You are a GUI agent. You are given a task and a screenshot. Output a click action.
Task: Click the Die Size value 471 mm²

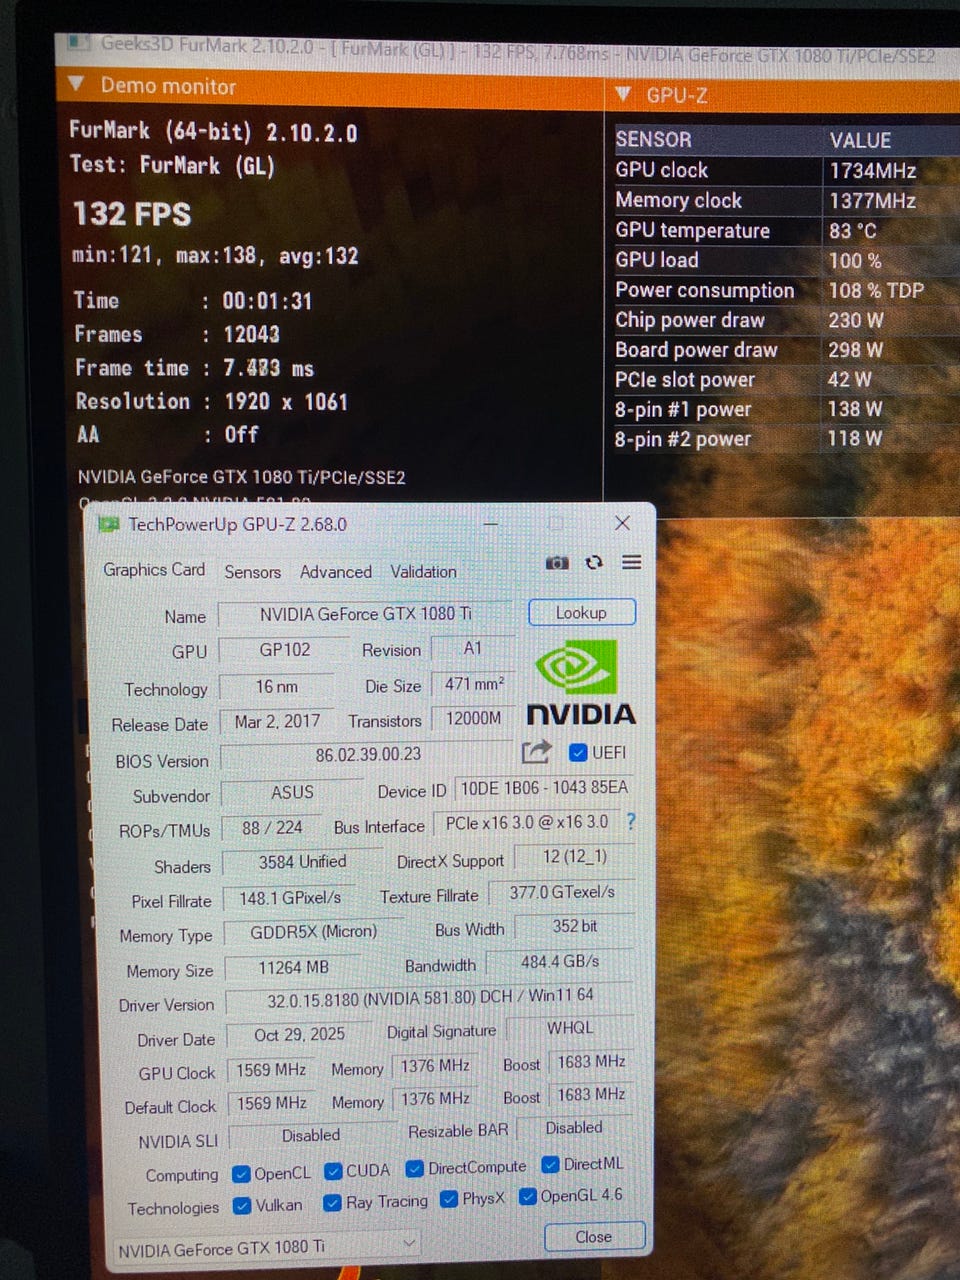tap(474, 684)
